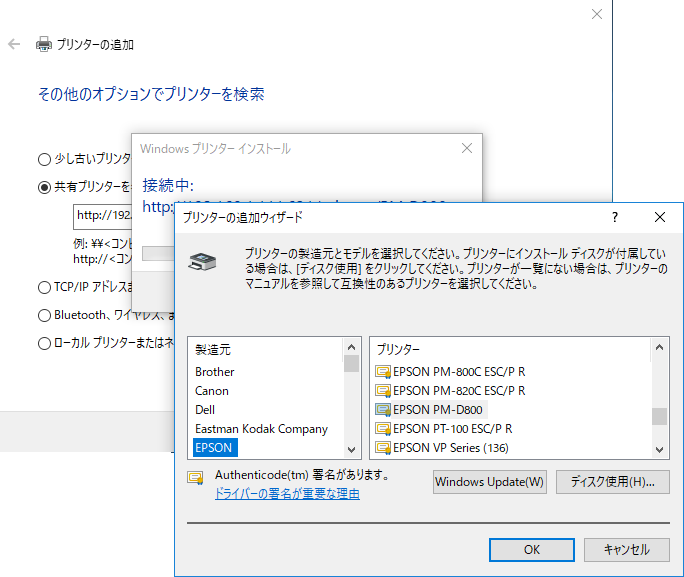
Task: Confirm the wizard with OK button
Action: click(x=532, y=550)
